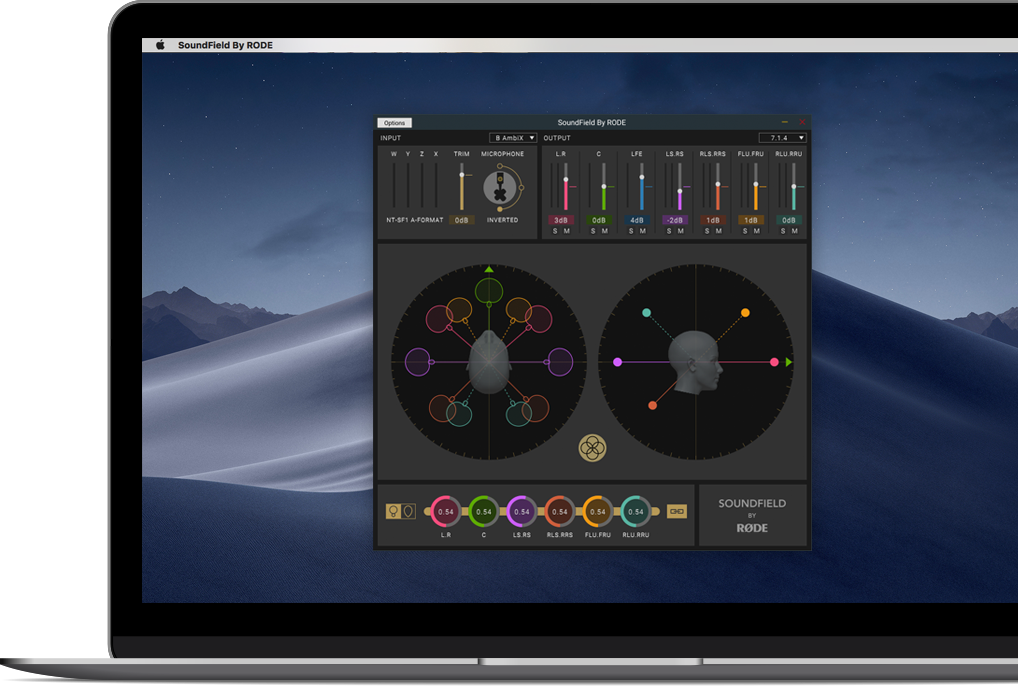This screenshot has height=686, width=1018.
Task: Click the L.R 3dB gain value
Action: coord(561,220)
